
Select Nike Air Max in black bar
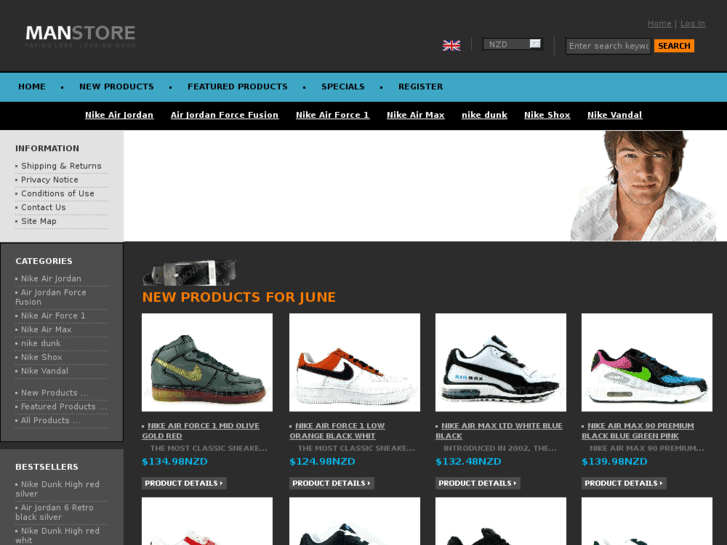click(415, 115)
